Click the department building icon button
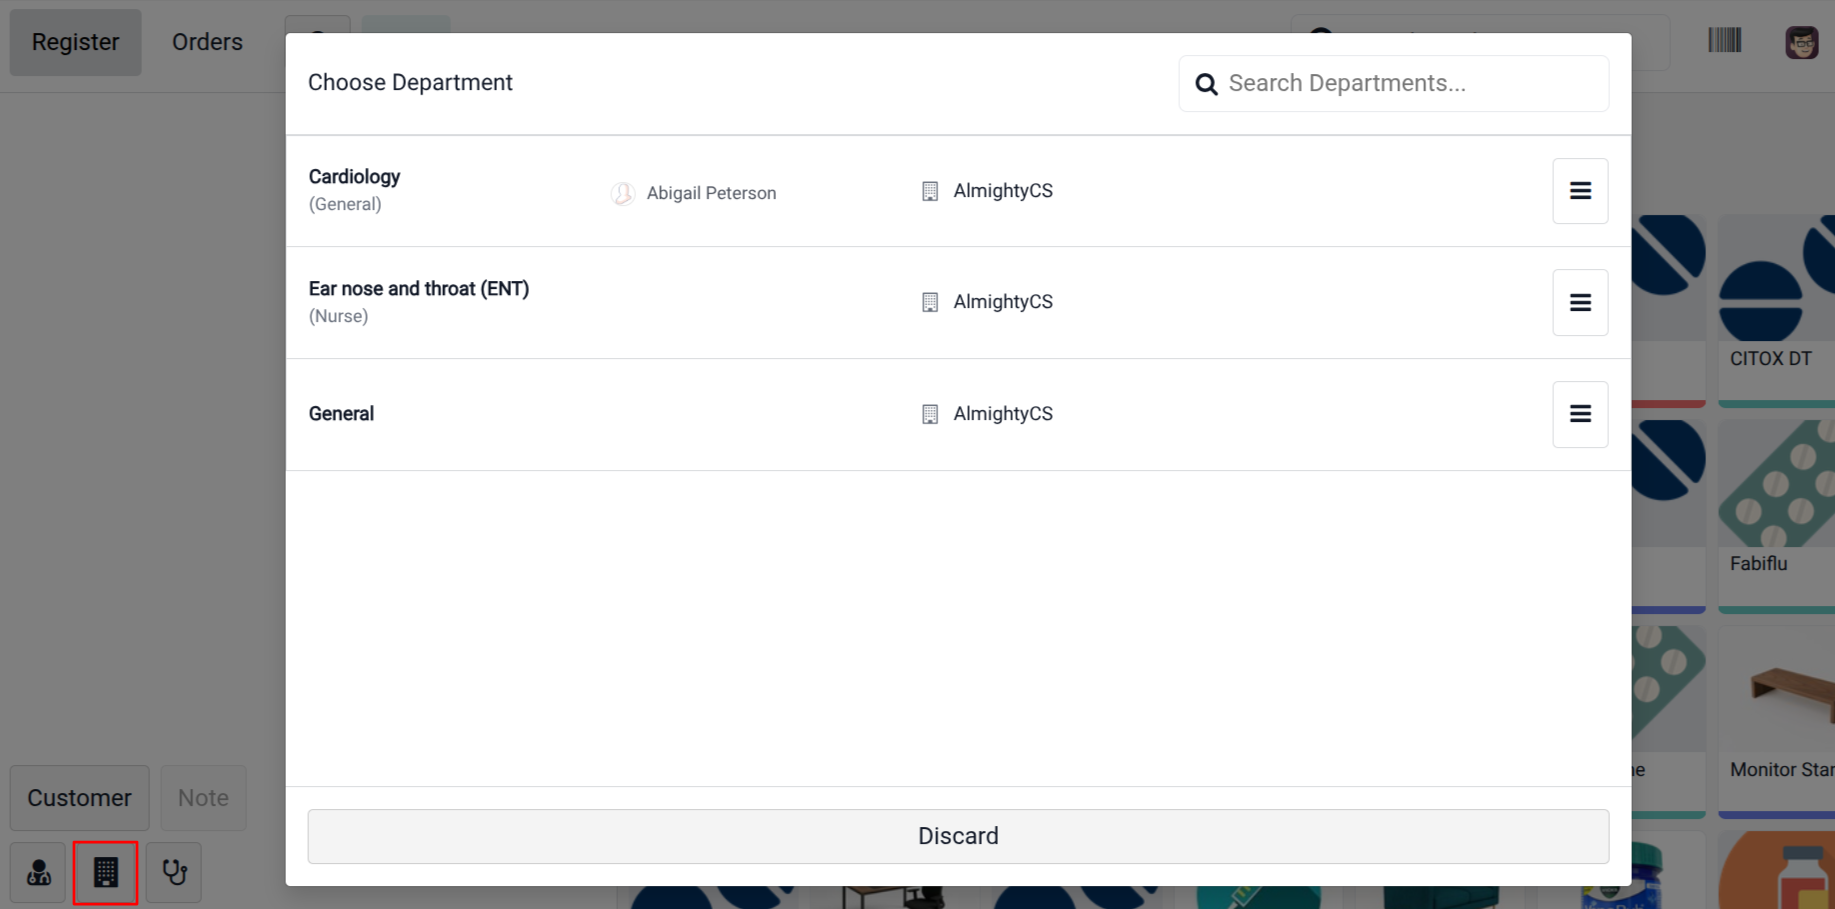The width and height of the screenshot is (1835, 909). (x=105, y=873)
